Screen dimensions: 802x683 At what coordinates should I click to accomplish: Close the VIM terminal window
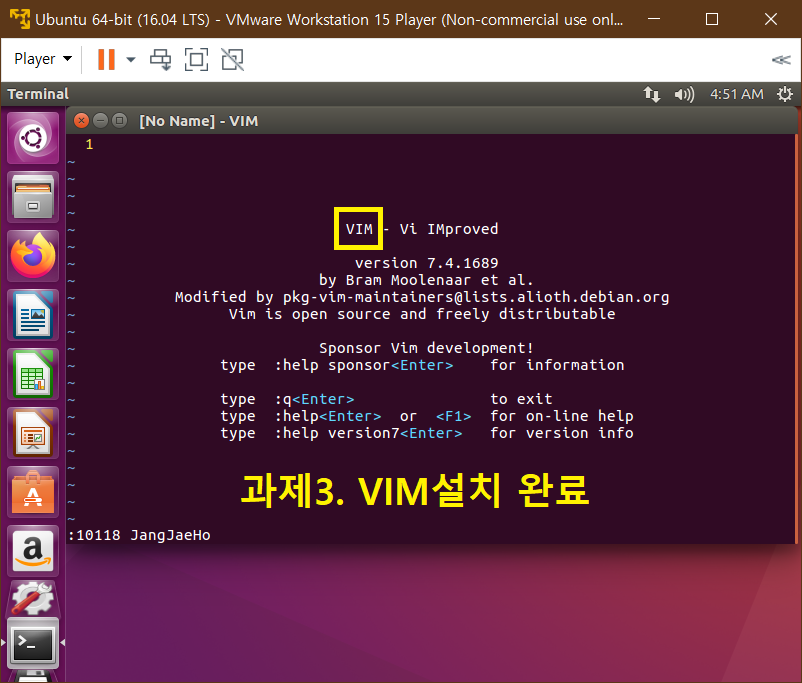pyautogui.click(x=81, y=121)
